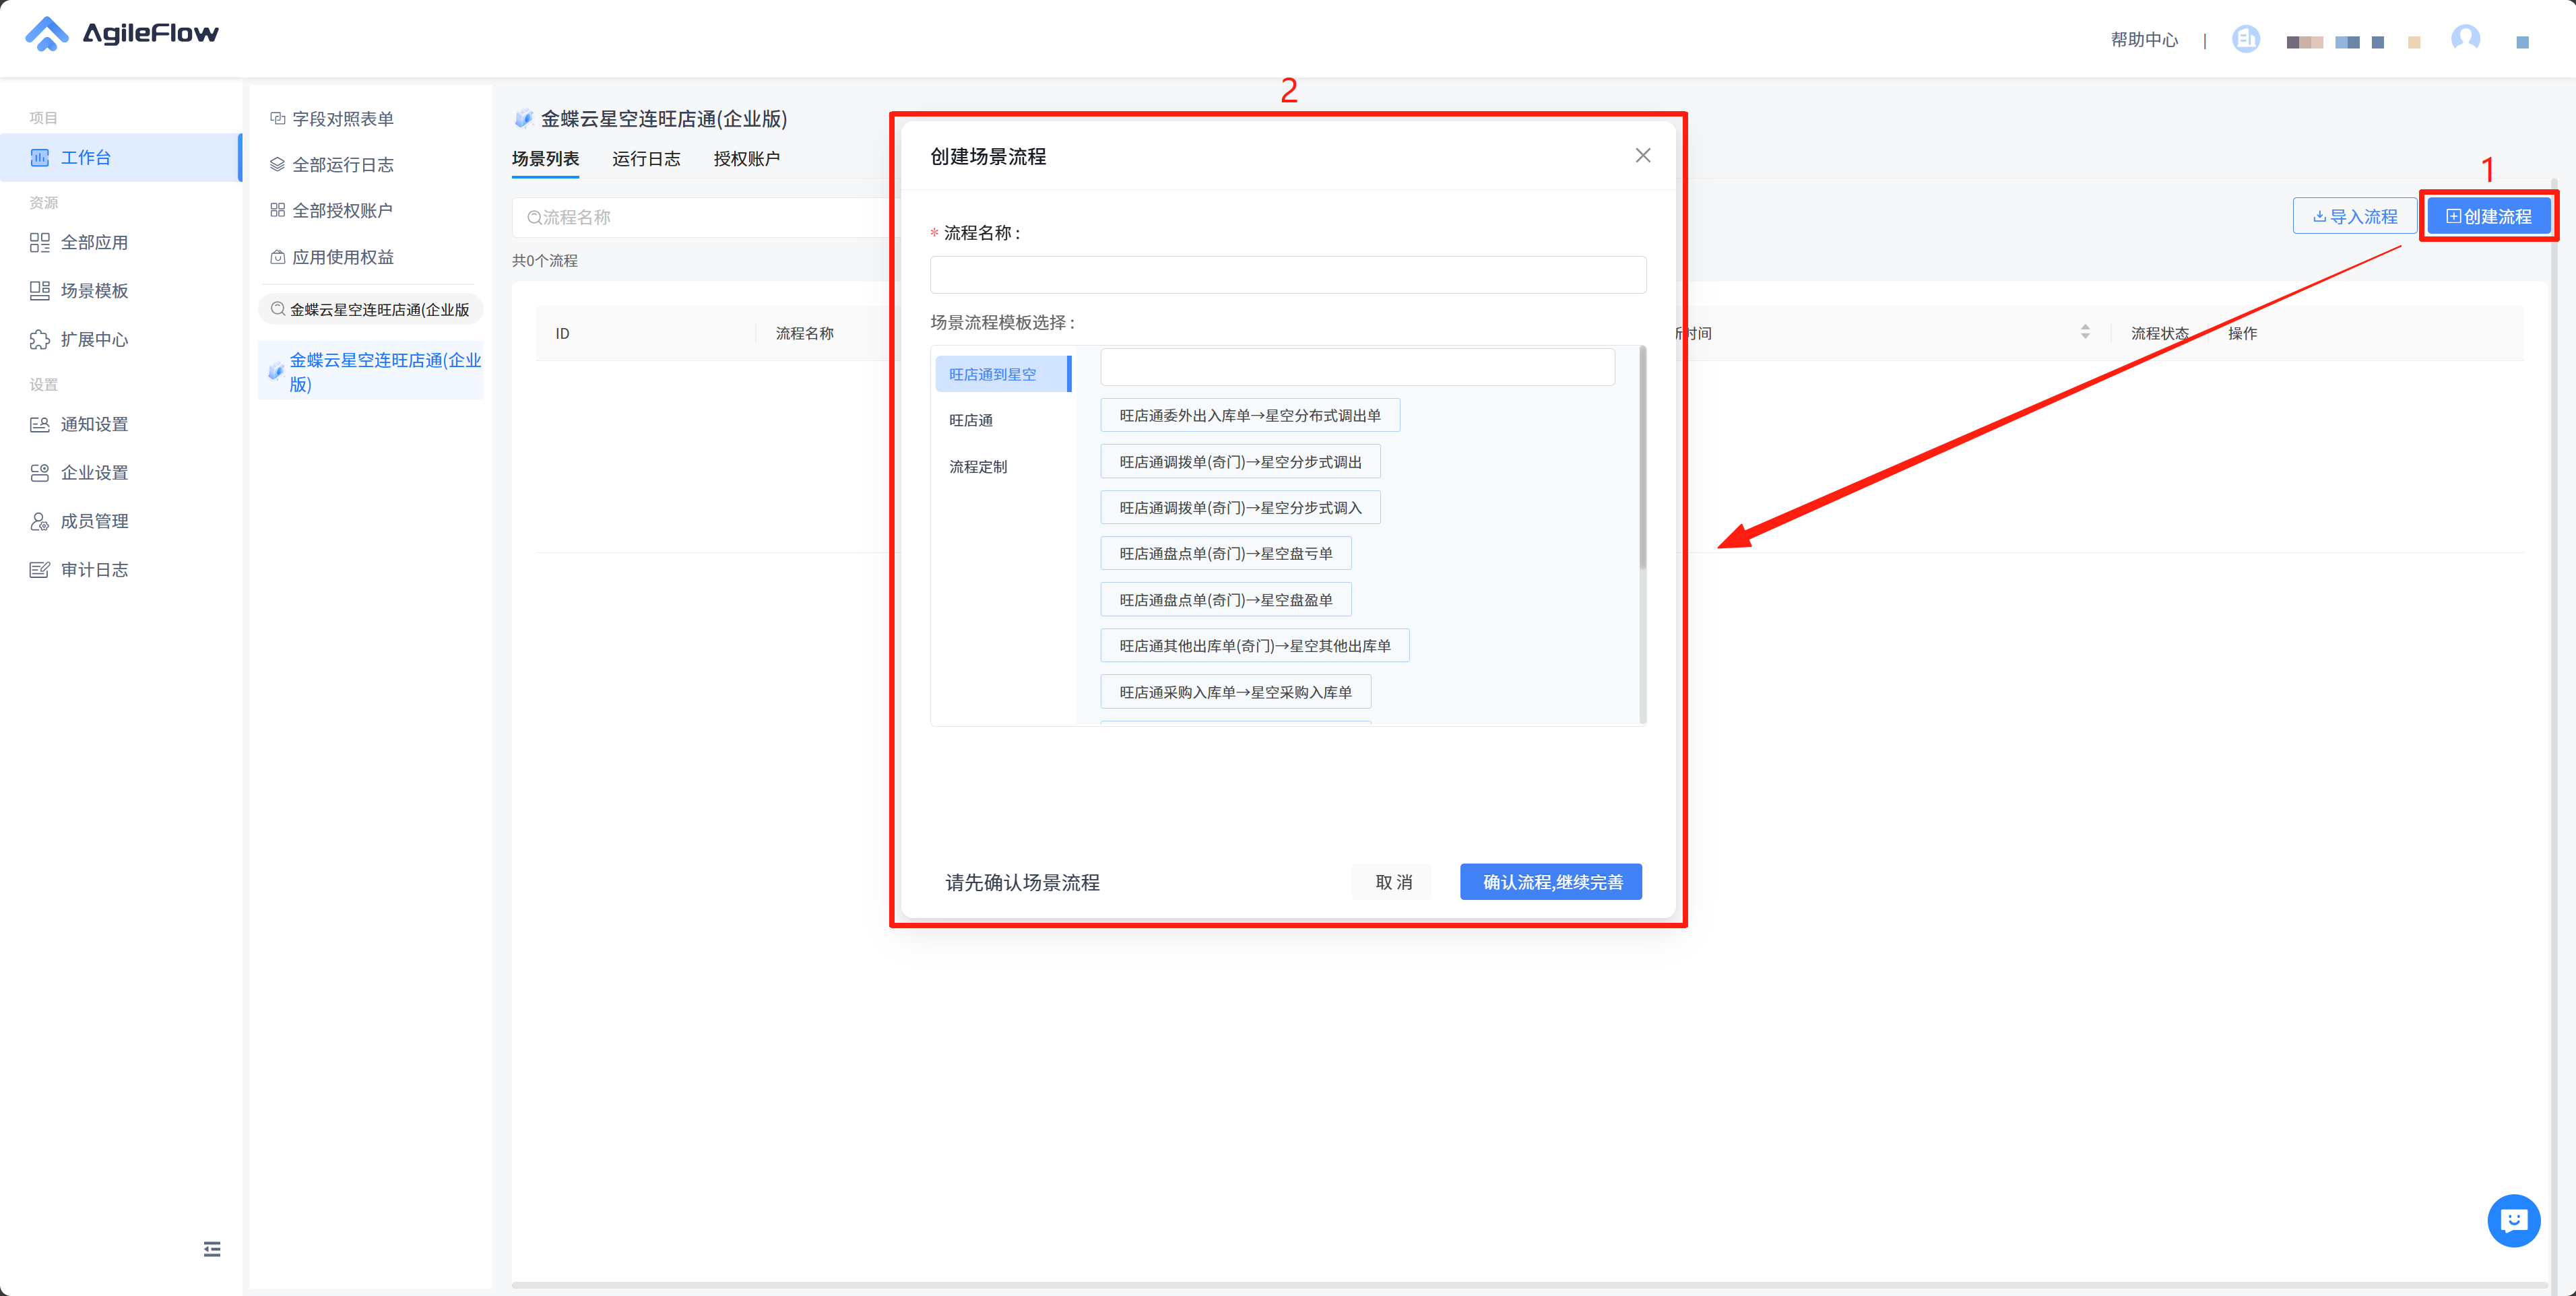Screen dimensions: 2576x1296
Task: Click the AgileFlow logo
Action: click(121, 33)
